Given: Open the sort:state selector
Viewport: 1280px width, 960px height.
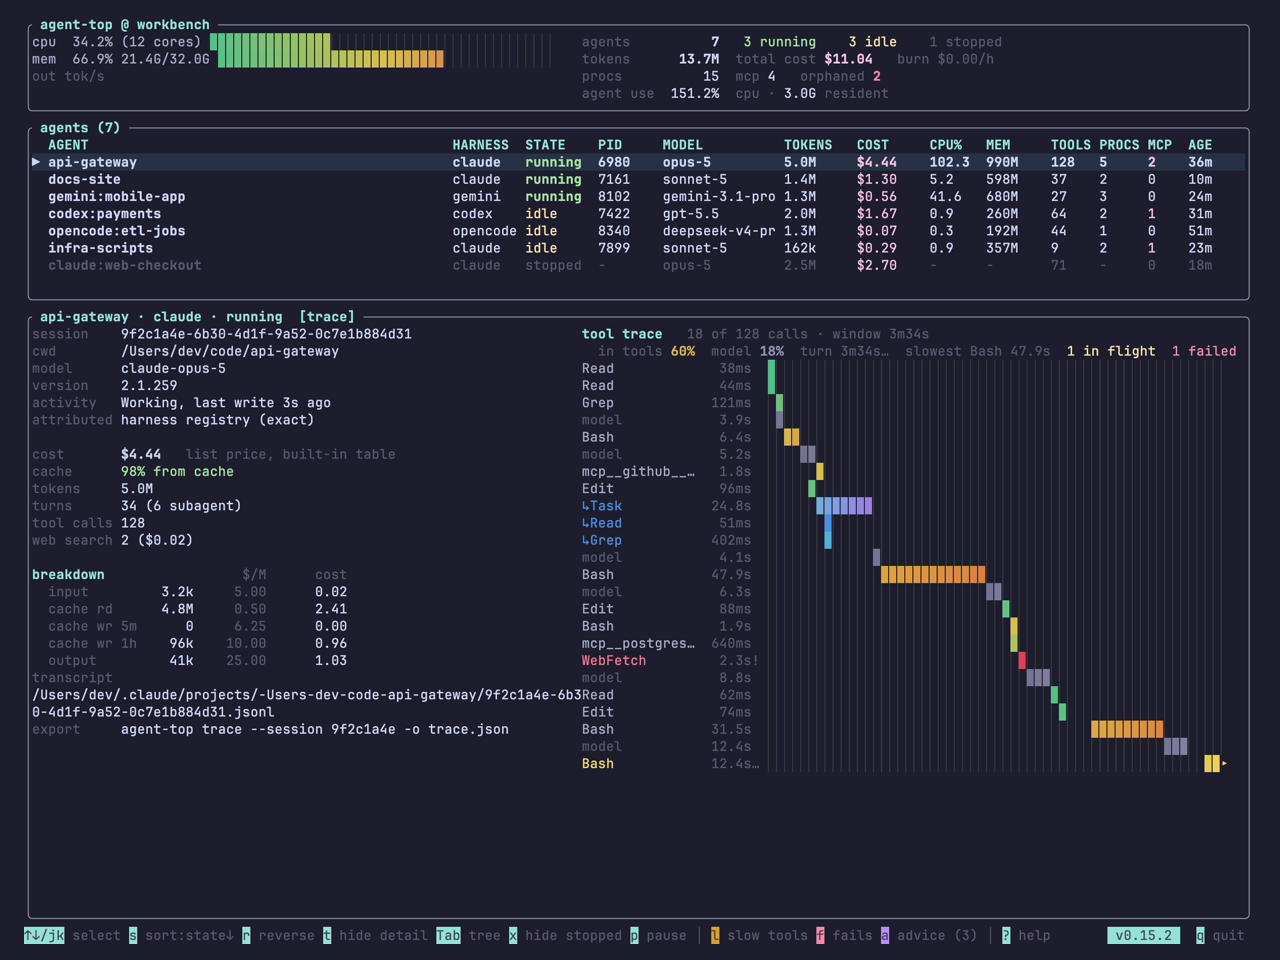Looking at the screenshot, I should coord(189,936).
